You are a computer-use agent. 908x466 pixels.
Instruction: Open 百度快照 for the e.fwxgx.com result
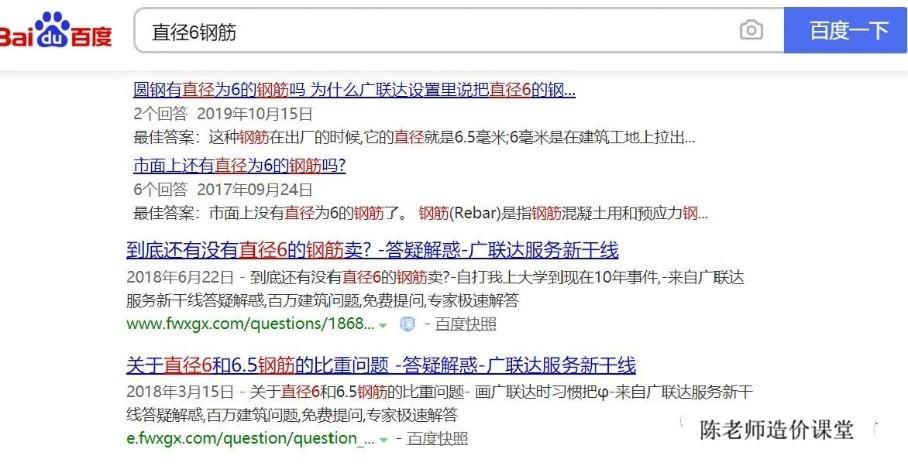coord(437,438)
